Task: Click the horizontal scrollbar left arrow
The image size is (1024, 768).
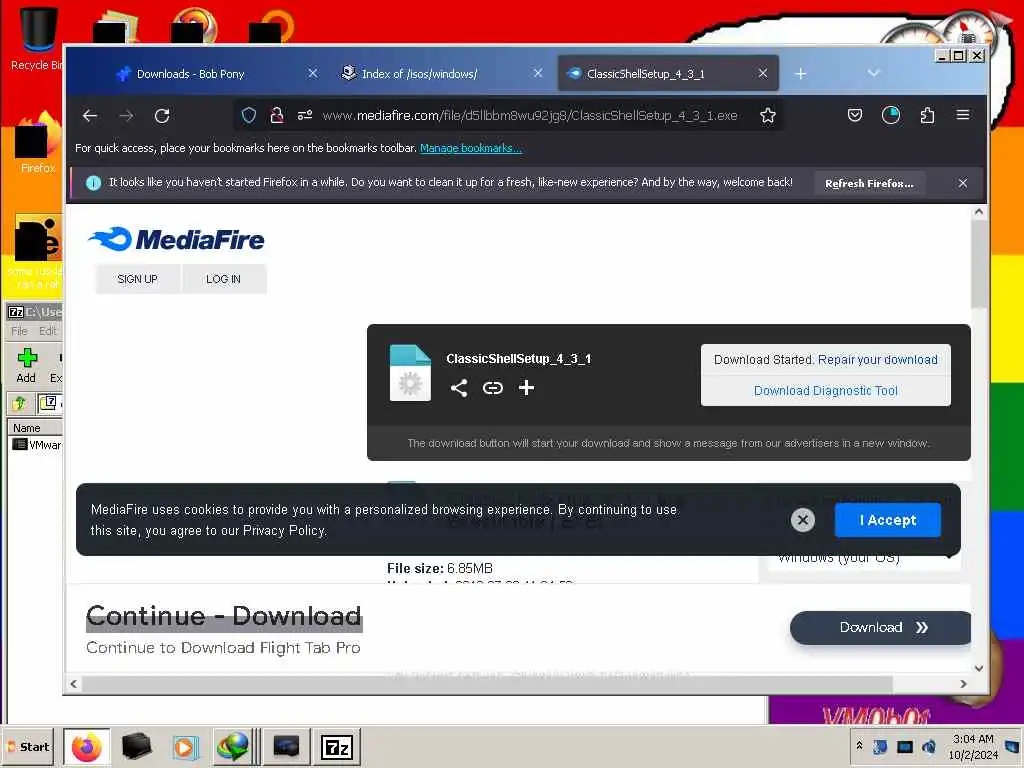Action: pos(74,684)
